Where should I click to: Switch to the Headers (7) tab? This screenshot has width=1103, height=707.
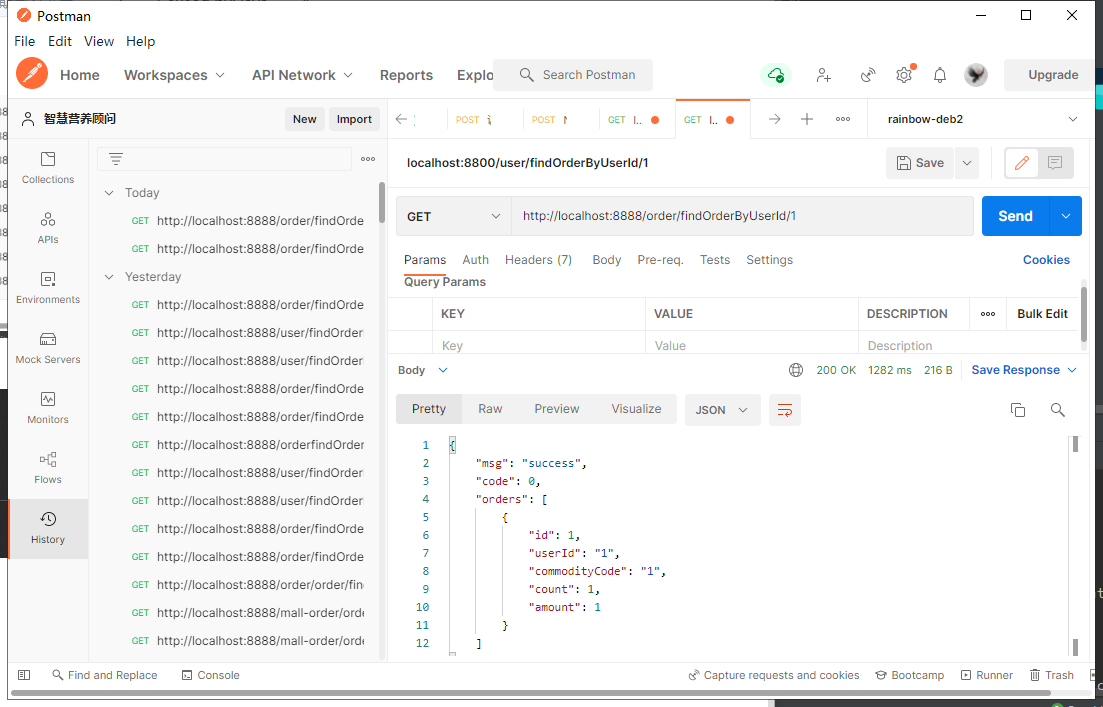pyautogui.click(x=538, y=260)
